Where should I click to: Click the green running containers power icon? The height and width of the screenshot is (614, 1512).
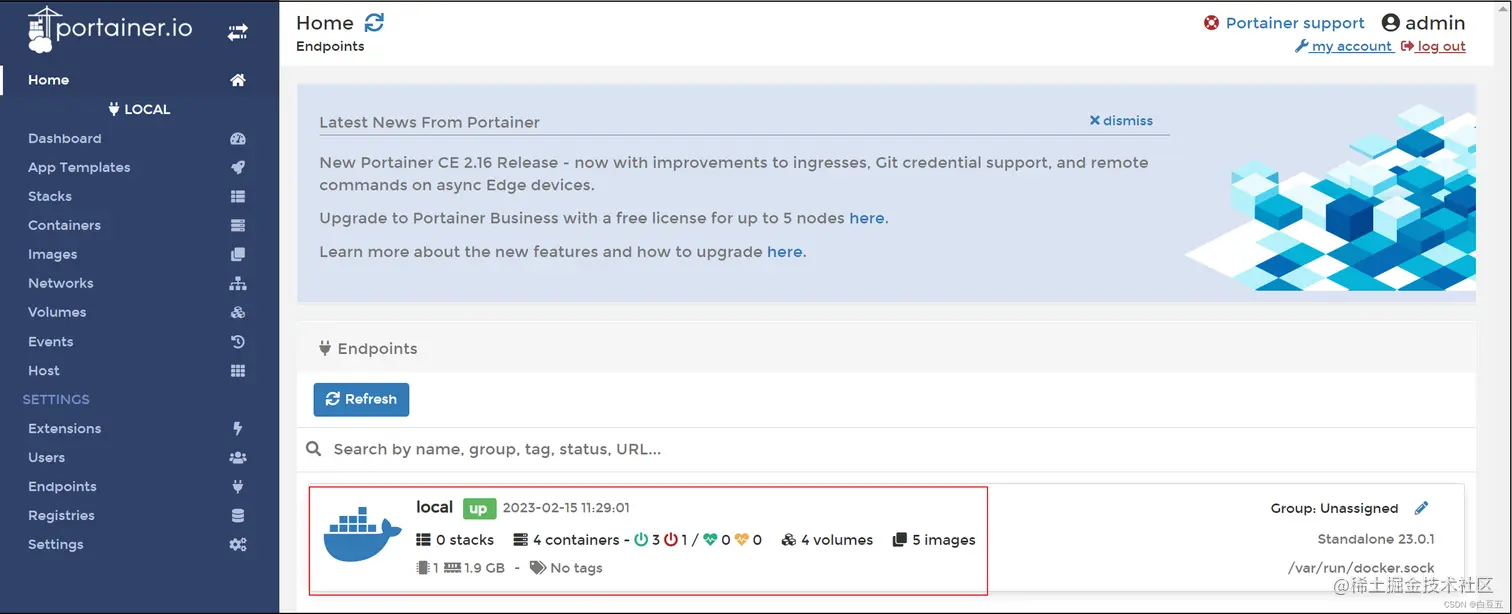pyautogui.click(x=641, y=540)
